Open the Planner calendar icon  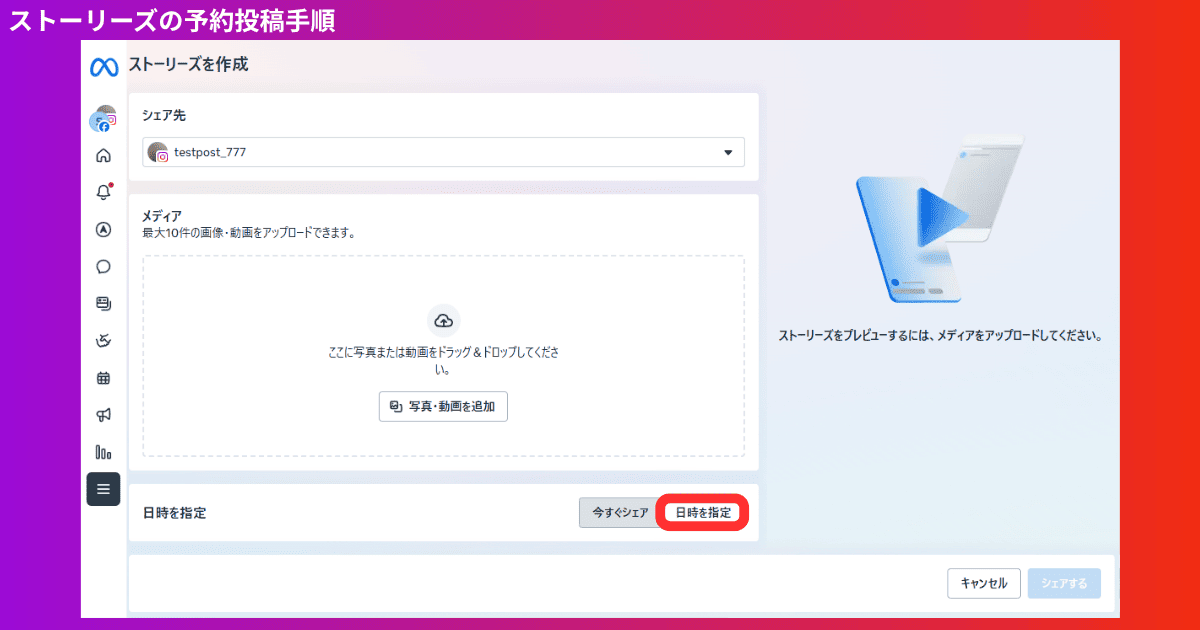coord(103,377)
